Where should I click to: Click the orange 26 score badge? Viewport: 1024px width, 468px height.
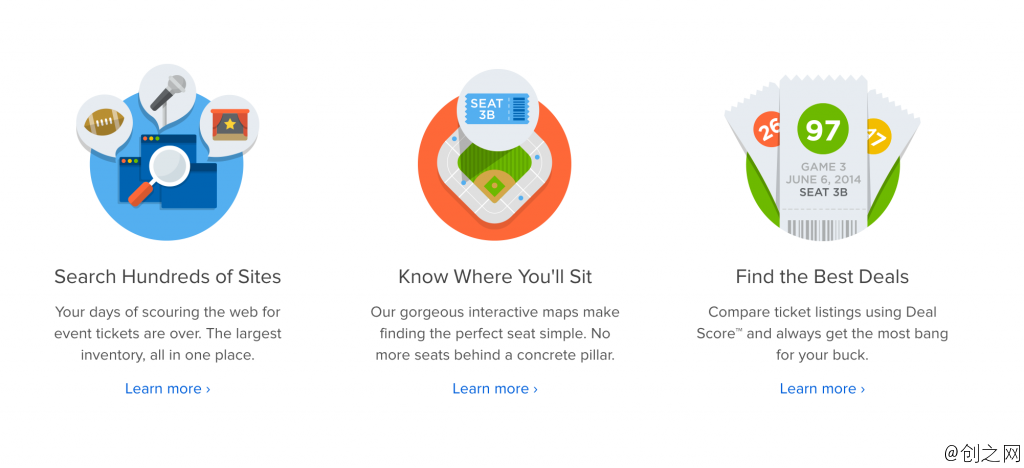coord(767,130)
